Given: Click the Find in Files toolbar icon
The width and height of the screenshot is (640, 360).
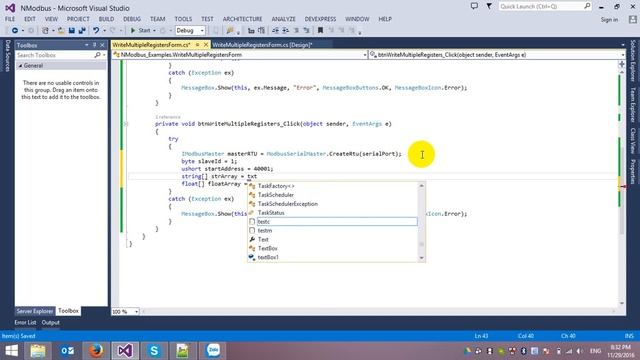Looking at the screenshot, I should tap(230, 31).
